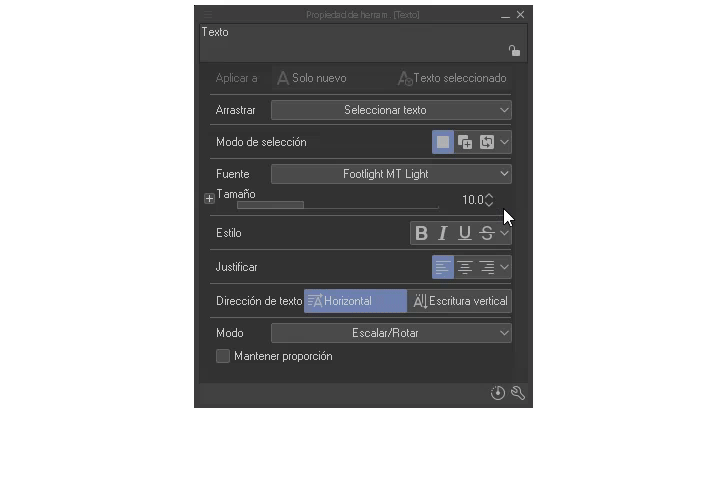Open Modo dropdown showing Escalar/Rotar

391,333
